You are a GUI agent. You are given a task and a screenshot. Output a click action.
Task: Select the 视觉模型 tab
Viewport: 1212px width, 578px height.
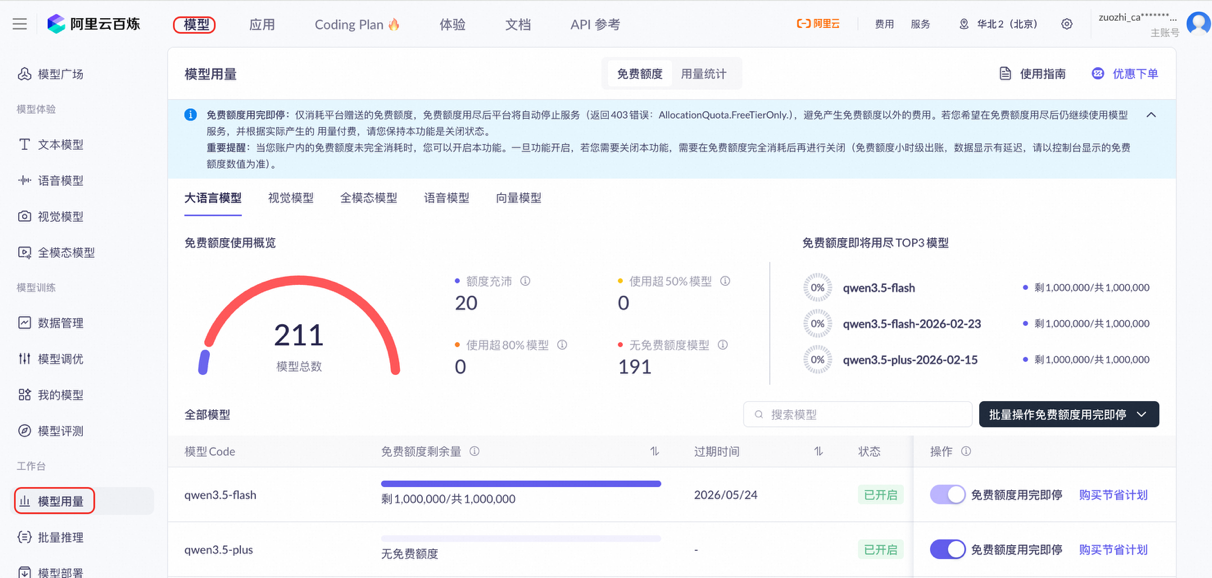point(291,198)
